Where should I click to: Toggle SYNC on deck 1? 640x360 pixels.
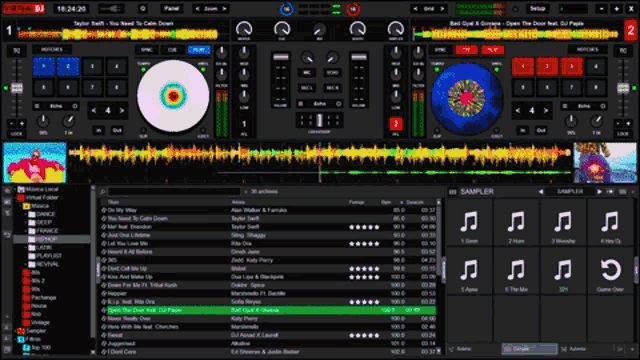pyautogui.click(x=147, y=50)
